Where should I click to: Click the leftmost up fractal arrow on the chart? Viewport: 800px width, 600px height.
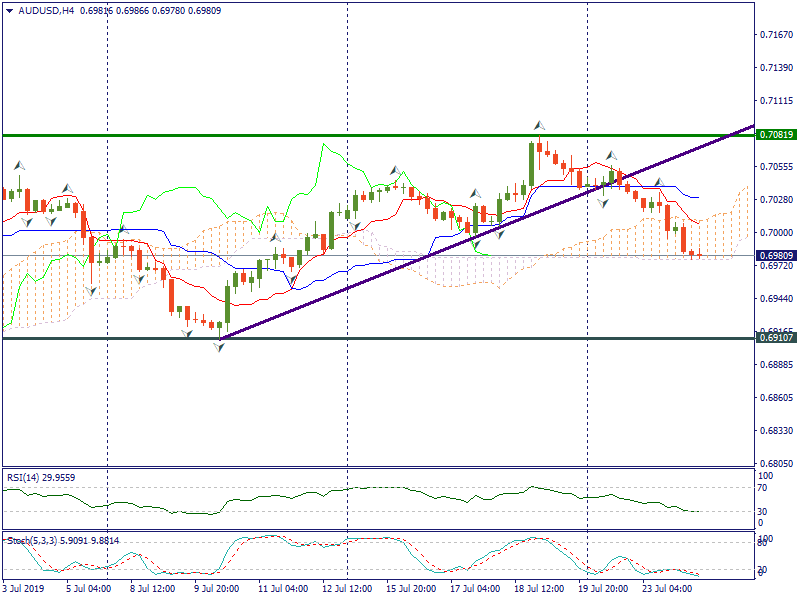[x=18, y=165]
